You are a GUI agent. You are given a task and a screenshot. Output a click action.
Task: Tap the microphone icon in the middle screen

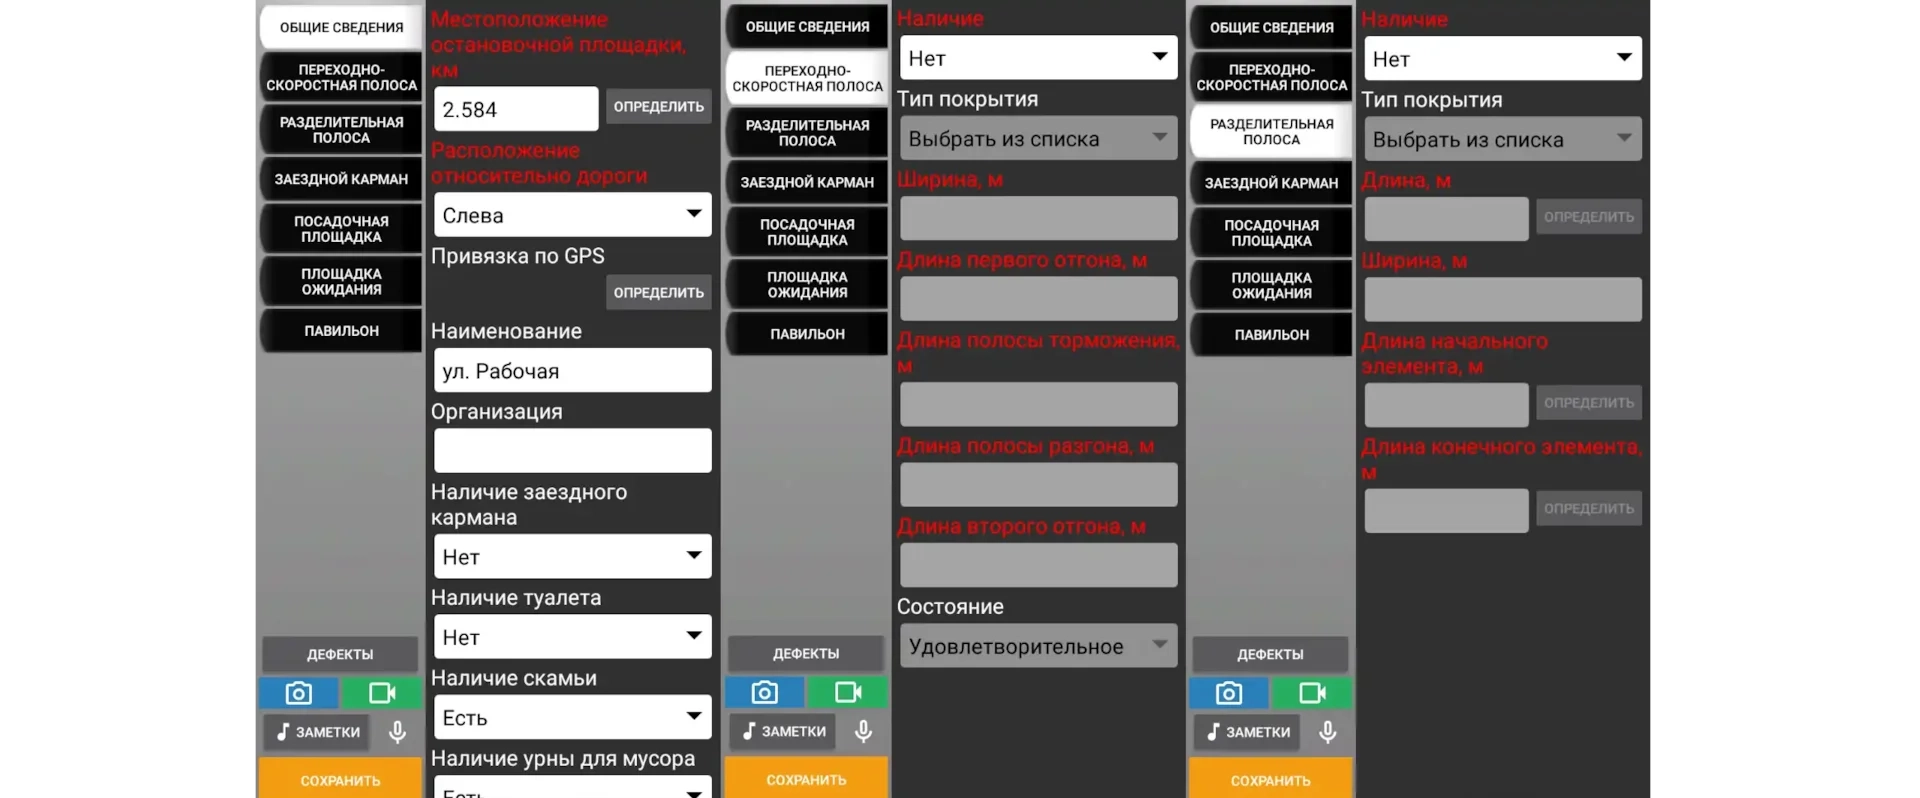coord(863,731)
